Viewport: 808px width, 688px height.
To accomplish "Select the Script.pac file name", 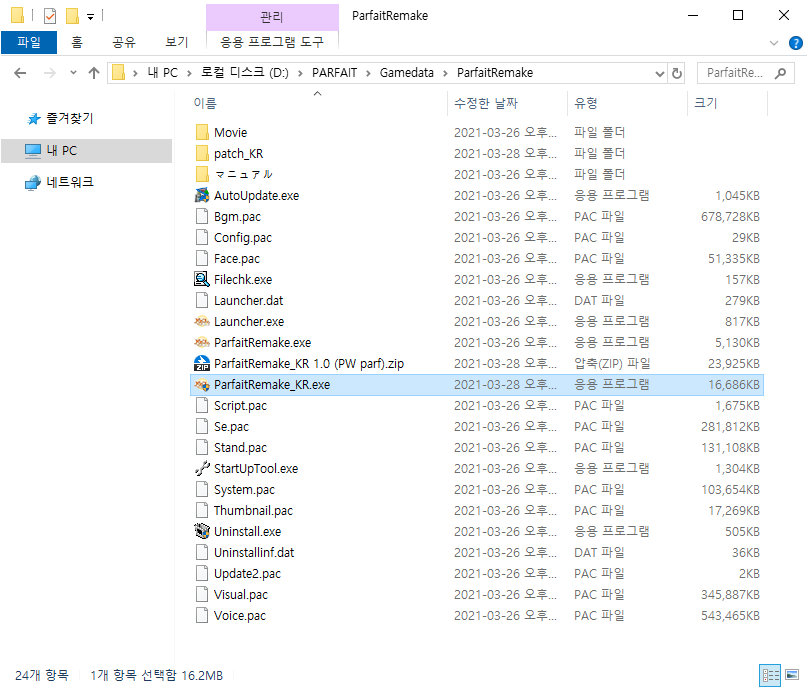I will tap(240, 406).
